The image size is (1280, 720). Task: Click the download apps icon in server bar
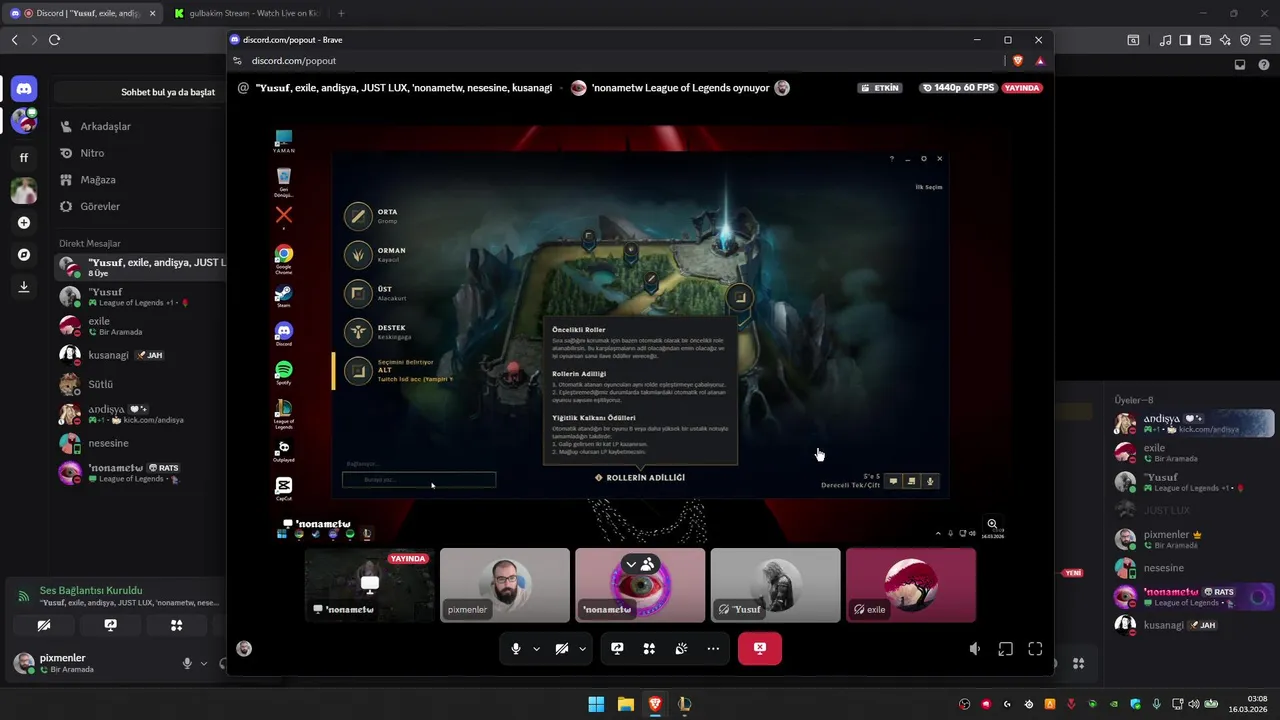click(x=24, y=287)
